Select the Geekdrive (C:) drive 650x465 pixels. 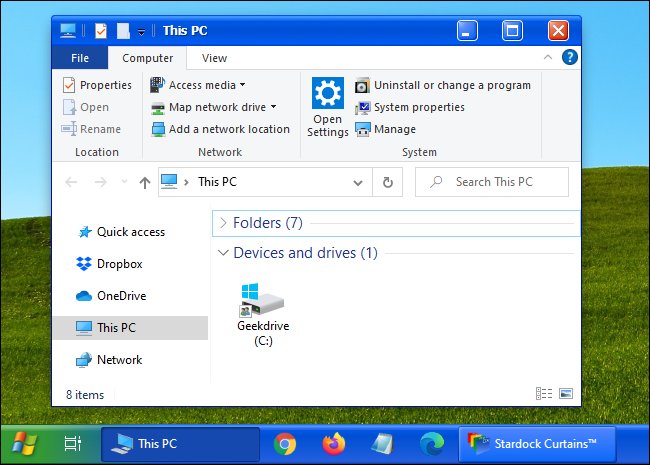pyautogui.click(x=263, y=315)
